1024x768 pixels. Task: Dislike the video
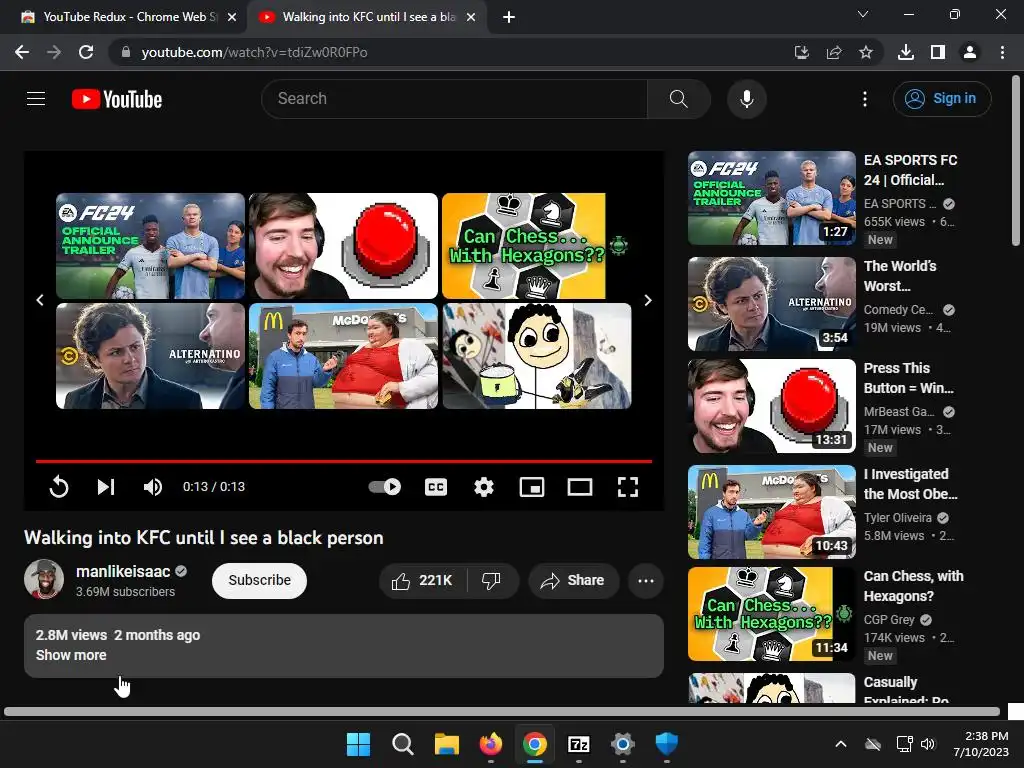(x=492, y=581)
